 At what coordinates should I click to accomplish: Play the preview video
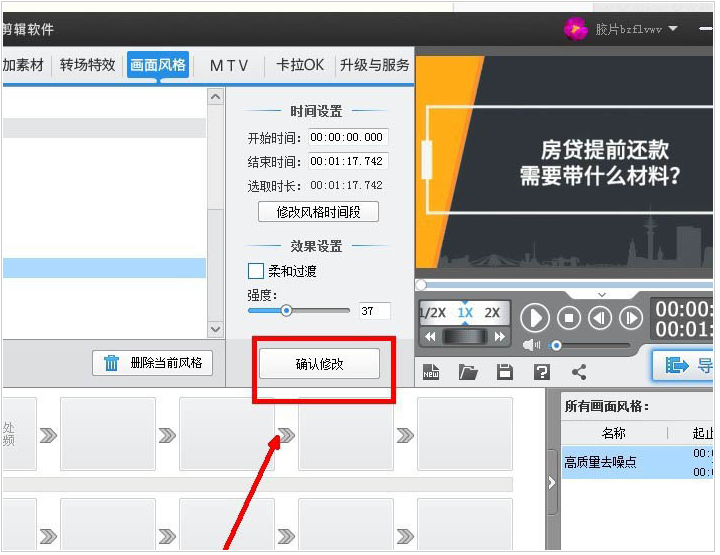tap(534, 318)
